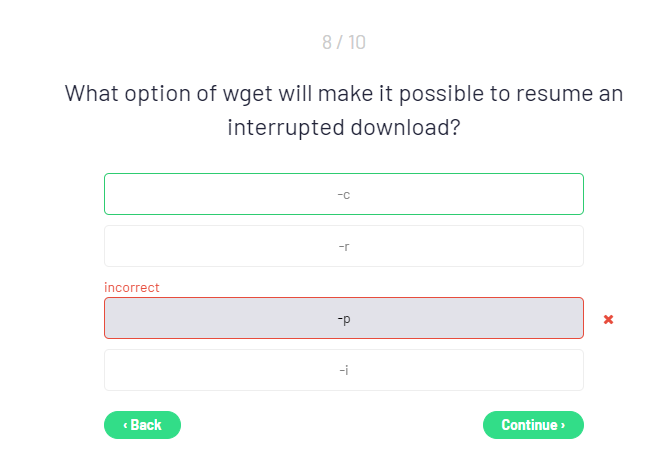Pick the -i answer option
This screenshot has height=476, width=649.
pos(343,370)
